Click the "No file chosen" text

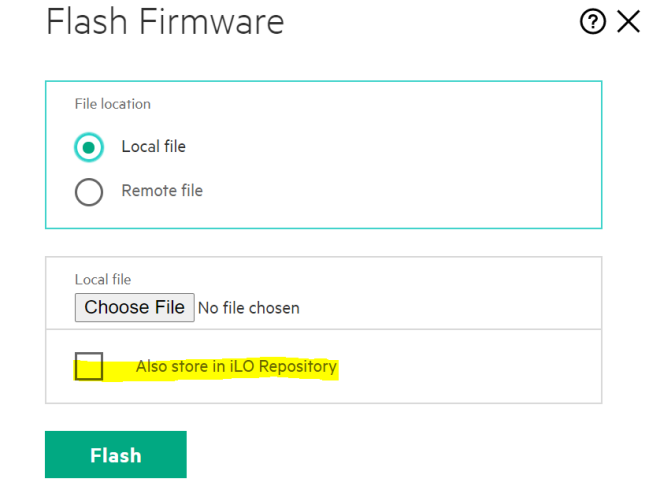click(249, 308)
